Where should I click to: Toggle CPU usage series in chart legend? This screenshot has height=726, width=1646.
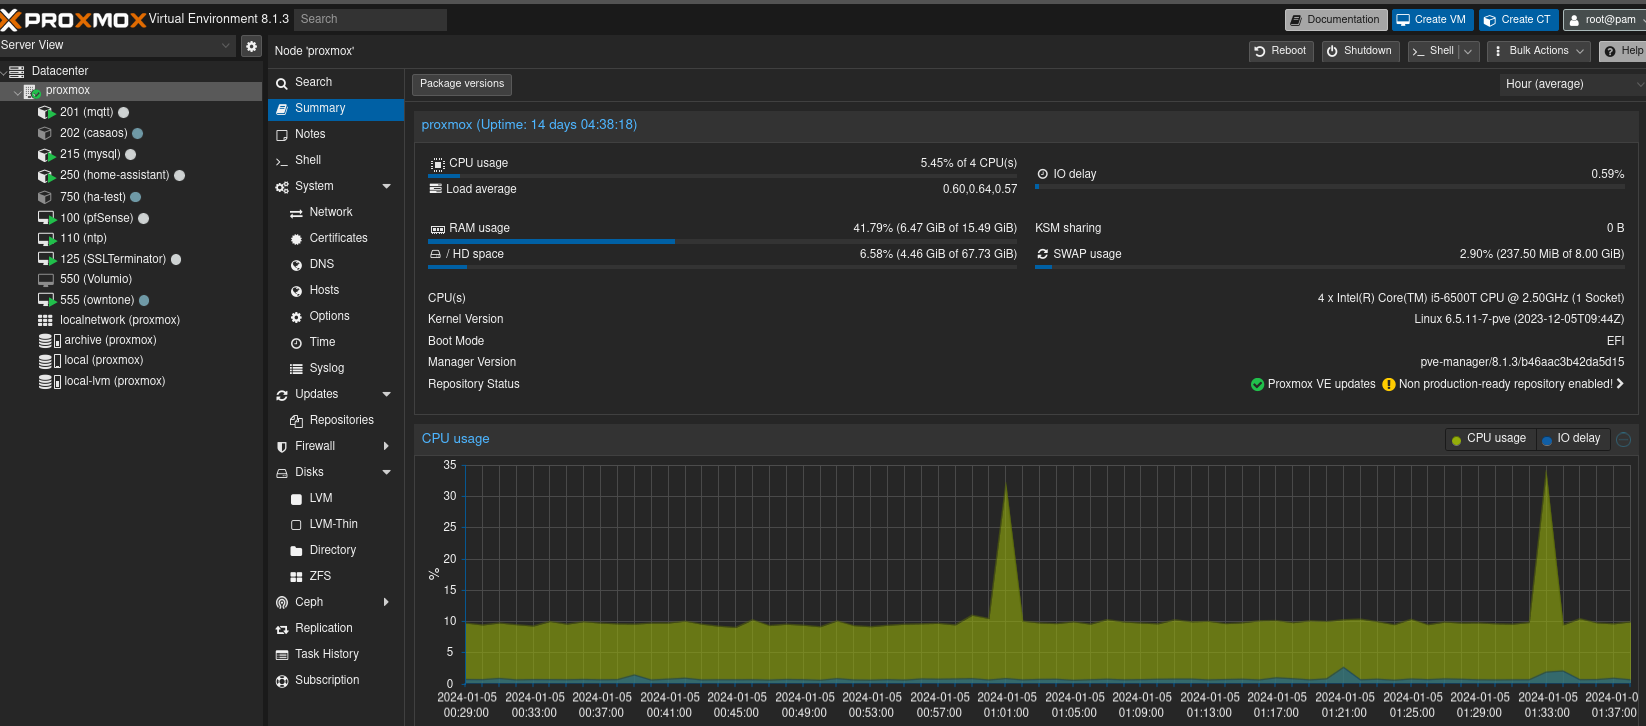pyautogui.click(x=1489, y=439)
